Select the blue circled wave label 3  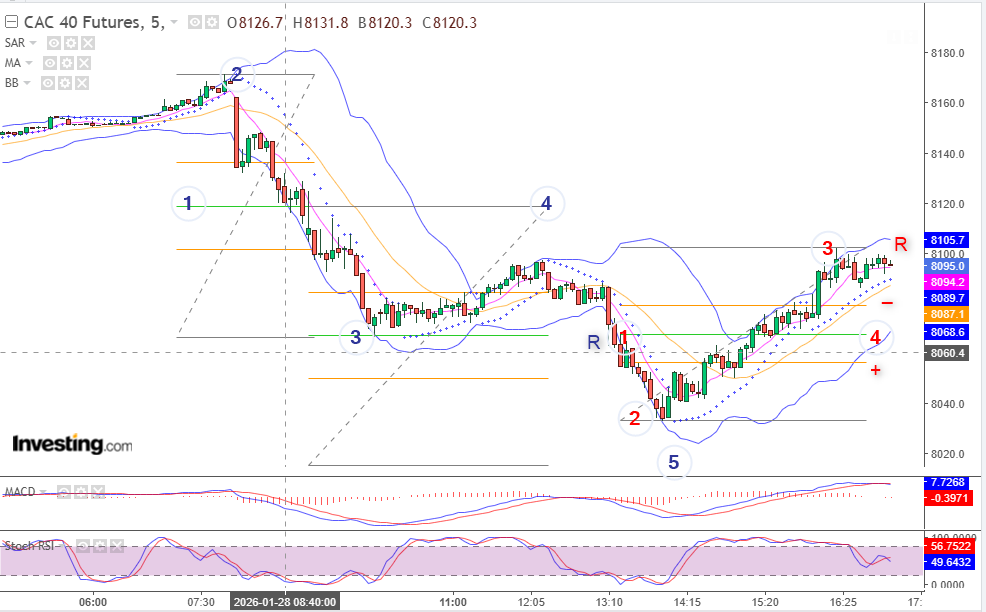(x=356, y=337)
